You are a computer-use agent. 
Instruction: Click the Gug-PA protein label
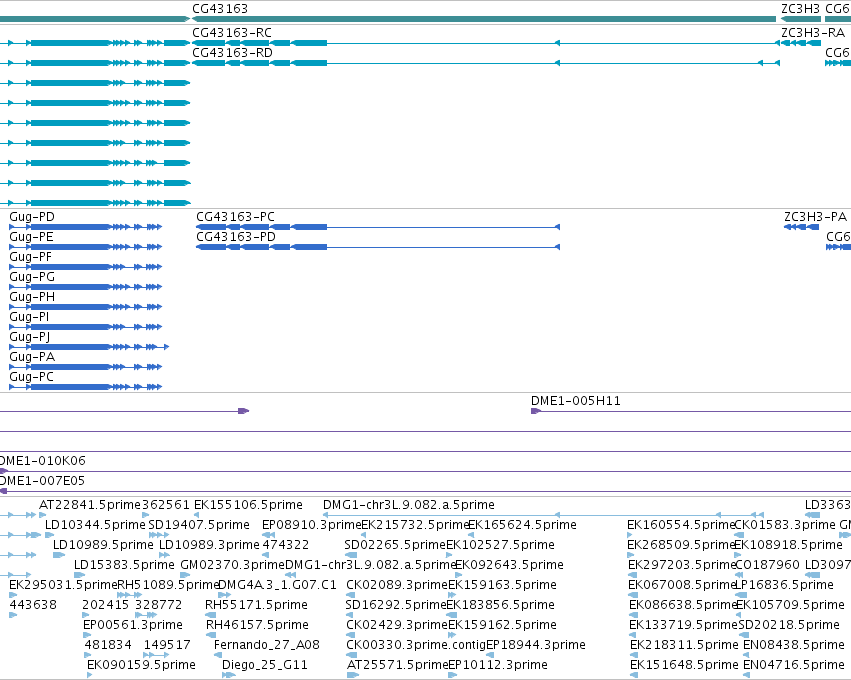(x=32, y=357)
